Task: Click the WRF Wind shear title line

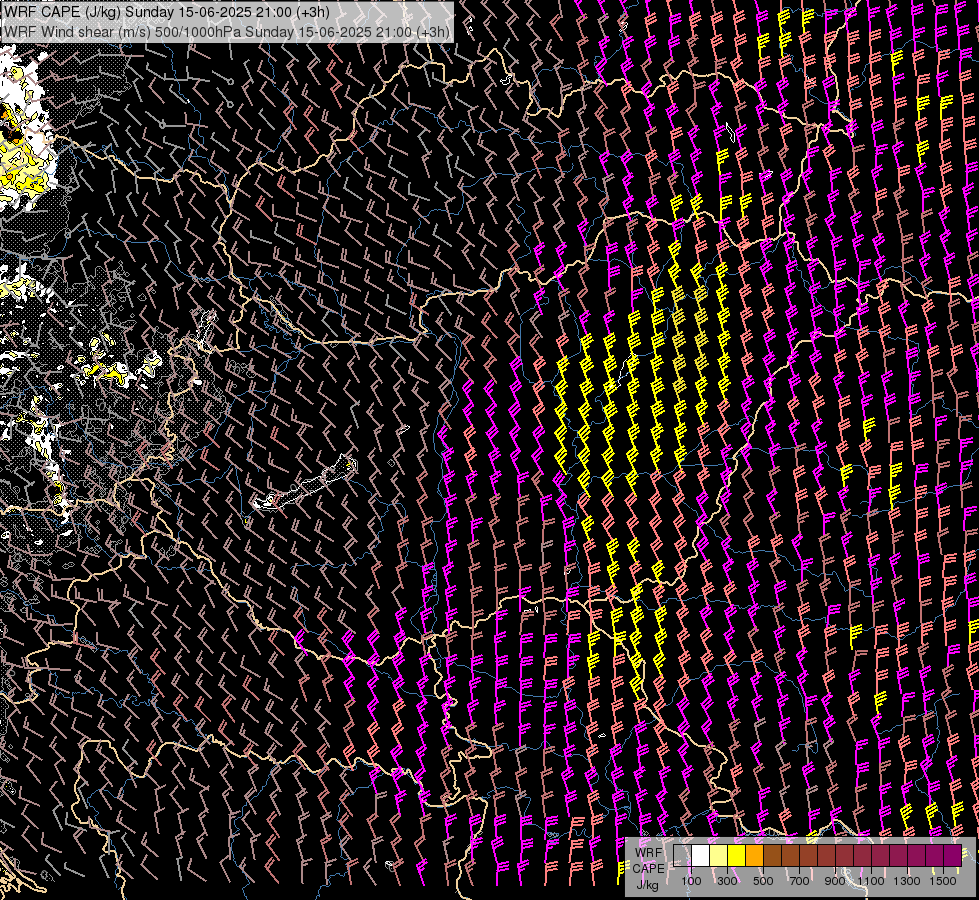Action: [227, 31]
